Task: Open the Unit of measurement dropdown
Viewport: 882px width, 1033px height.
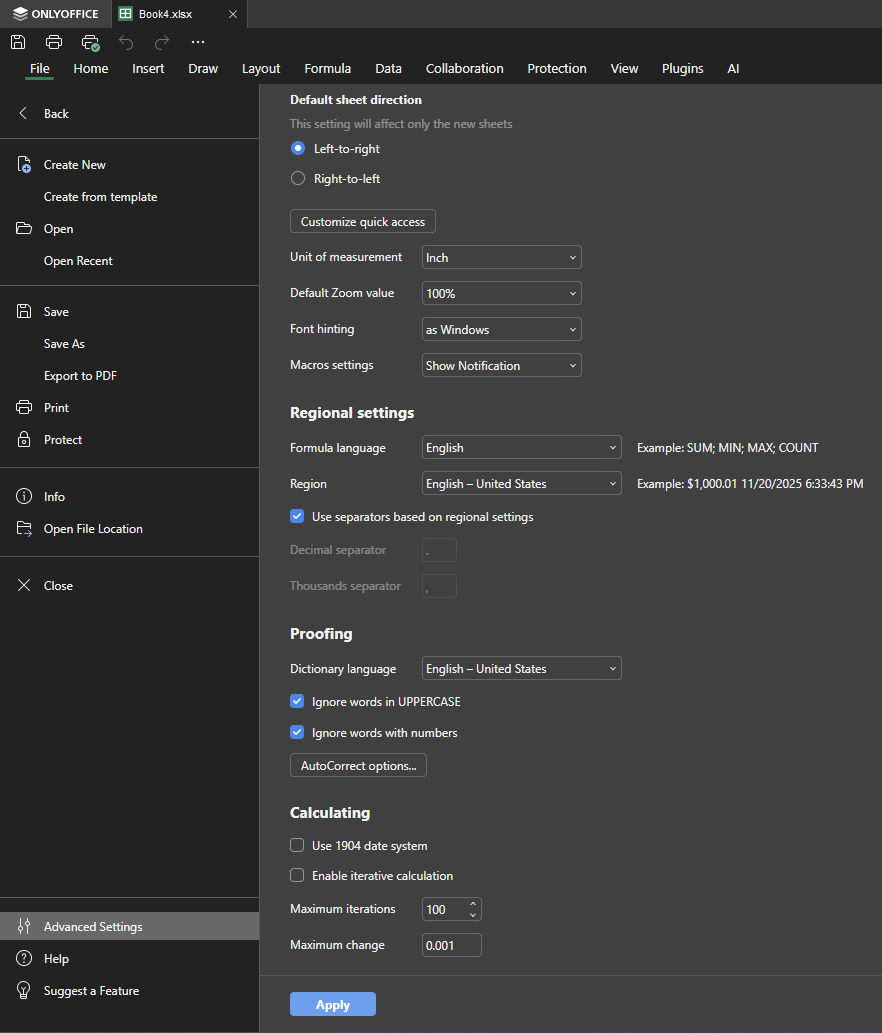Action: click(501, 258)
